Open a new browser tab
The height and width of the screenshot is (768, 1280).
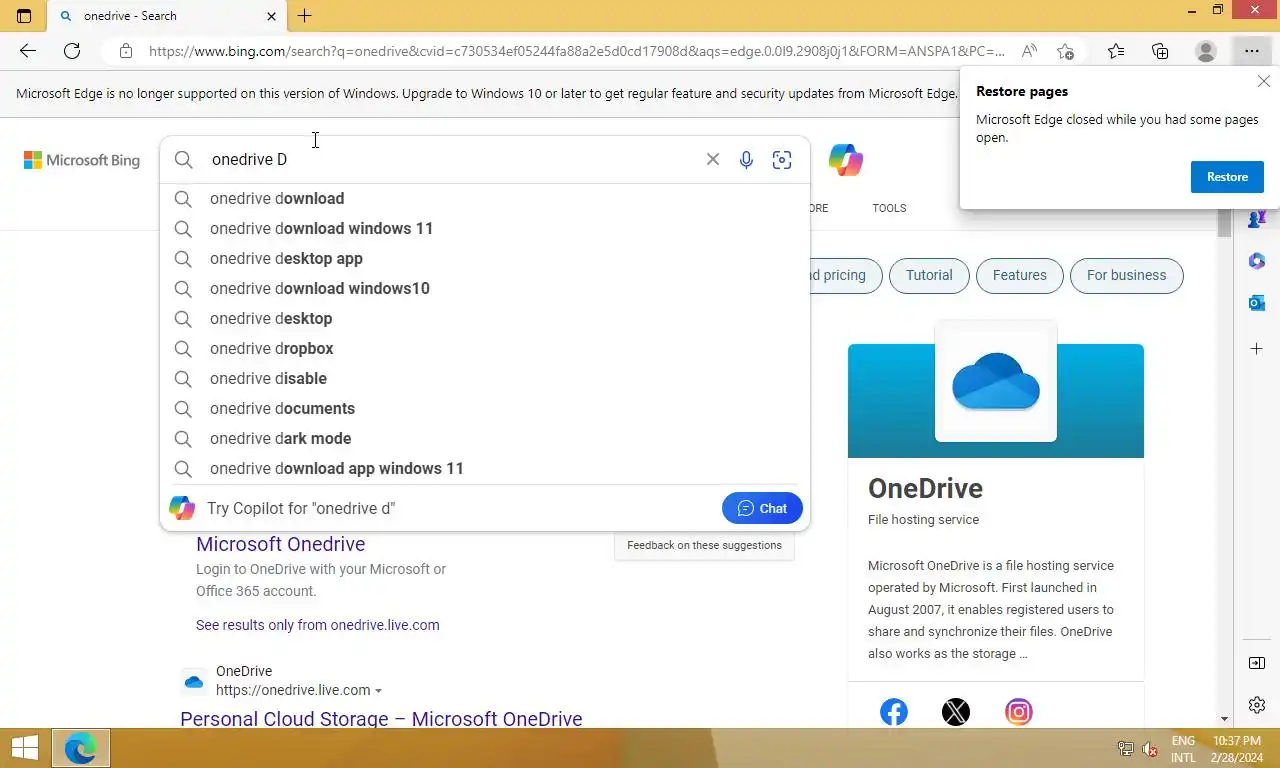coord(305,16)
